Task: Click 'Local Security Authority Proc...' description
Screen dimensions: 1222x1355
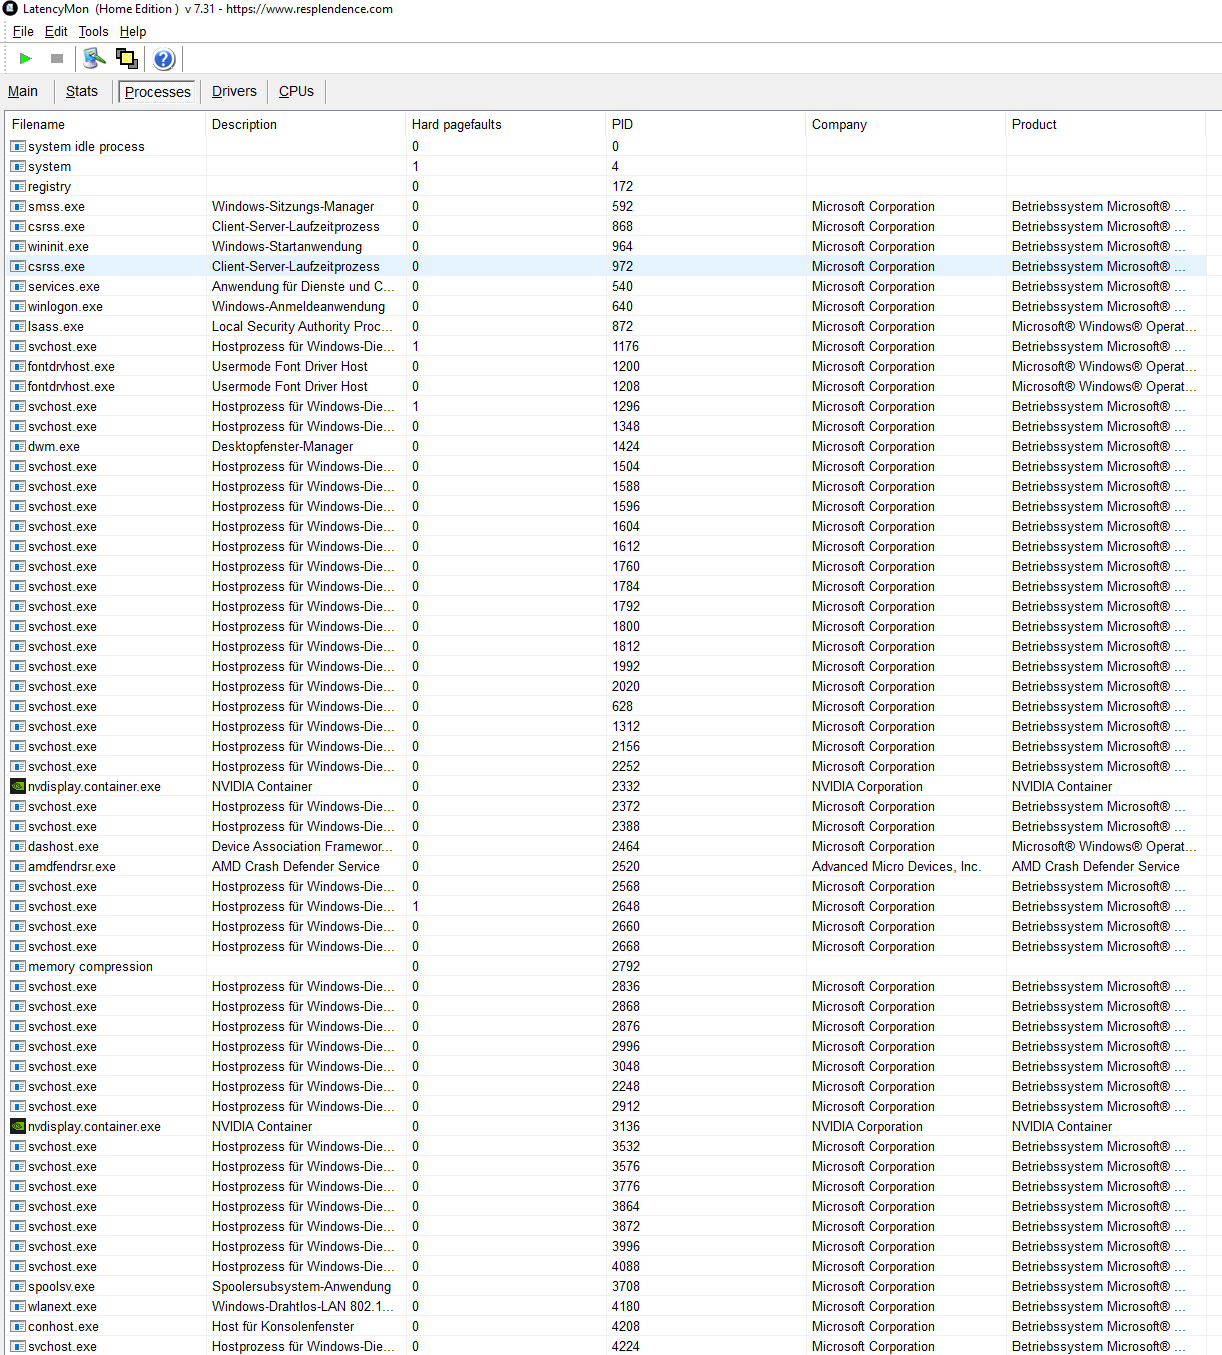Action: (x=302, y=326)
